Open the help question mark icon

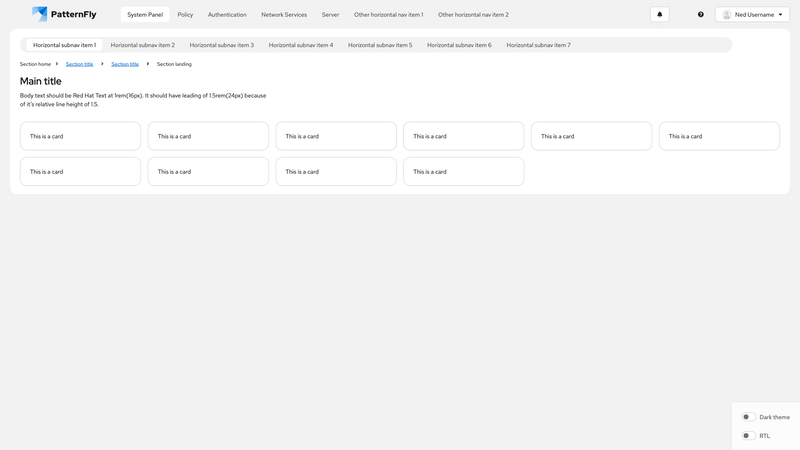(701, 14)
